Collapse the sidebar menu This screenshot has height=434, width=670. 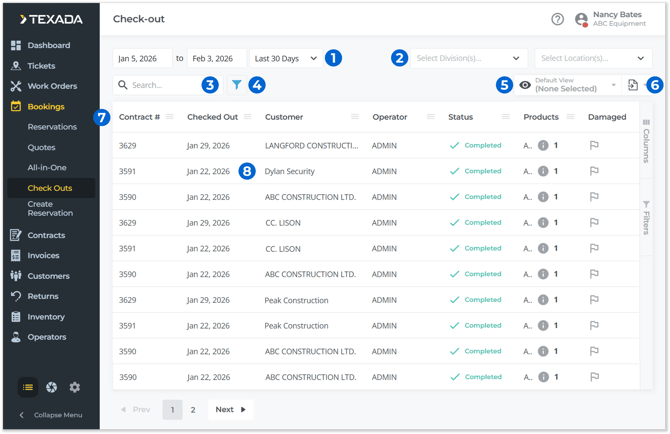pyautogui.click(x=50, y=415)
